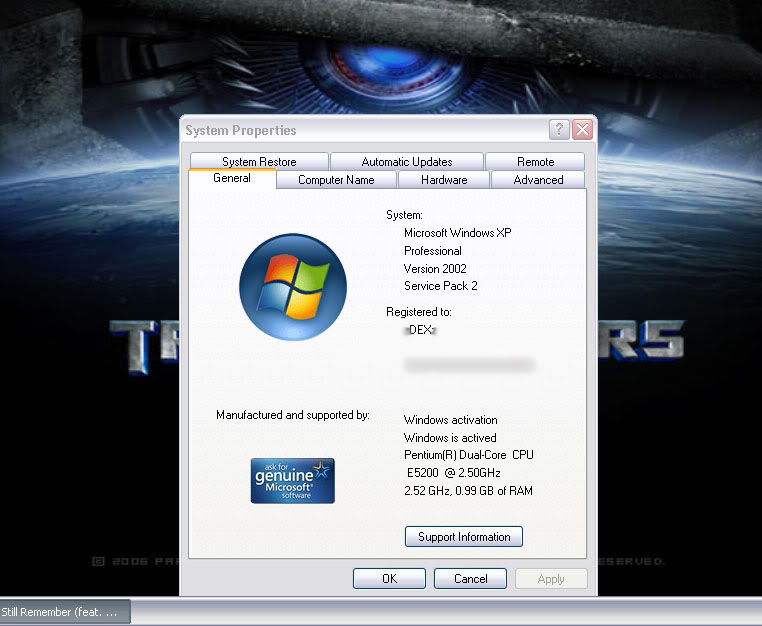Click the help question mark icon
Viewport: 762px width, 626px height.
tap(559, 130)
